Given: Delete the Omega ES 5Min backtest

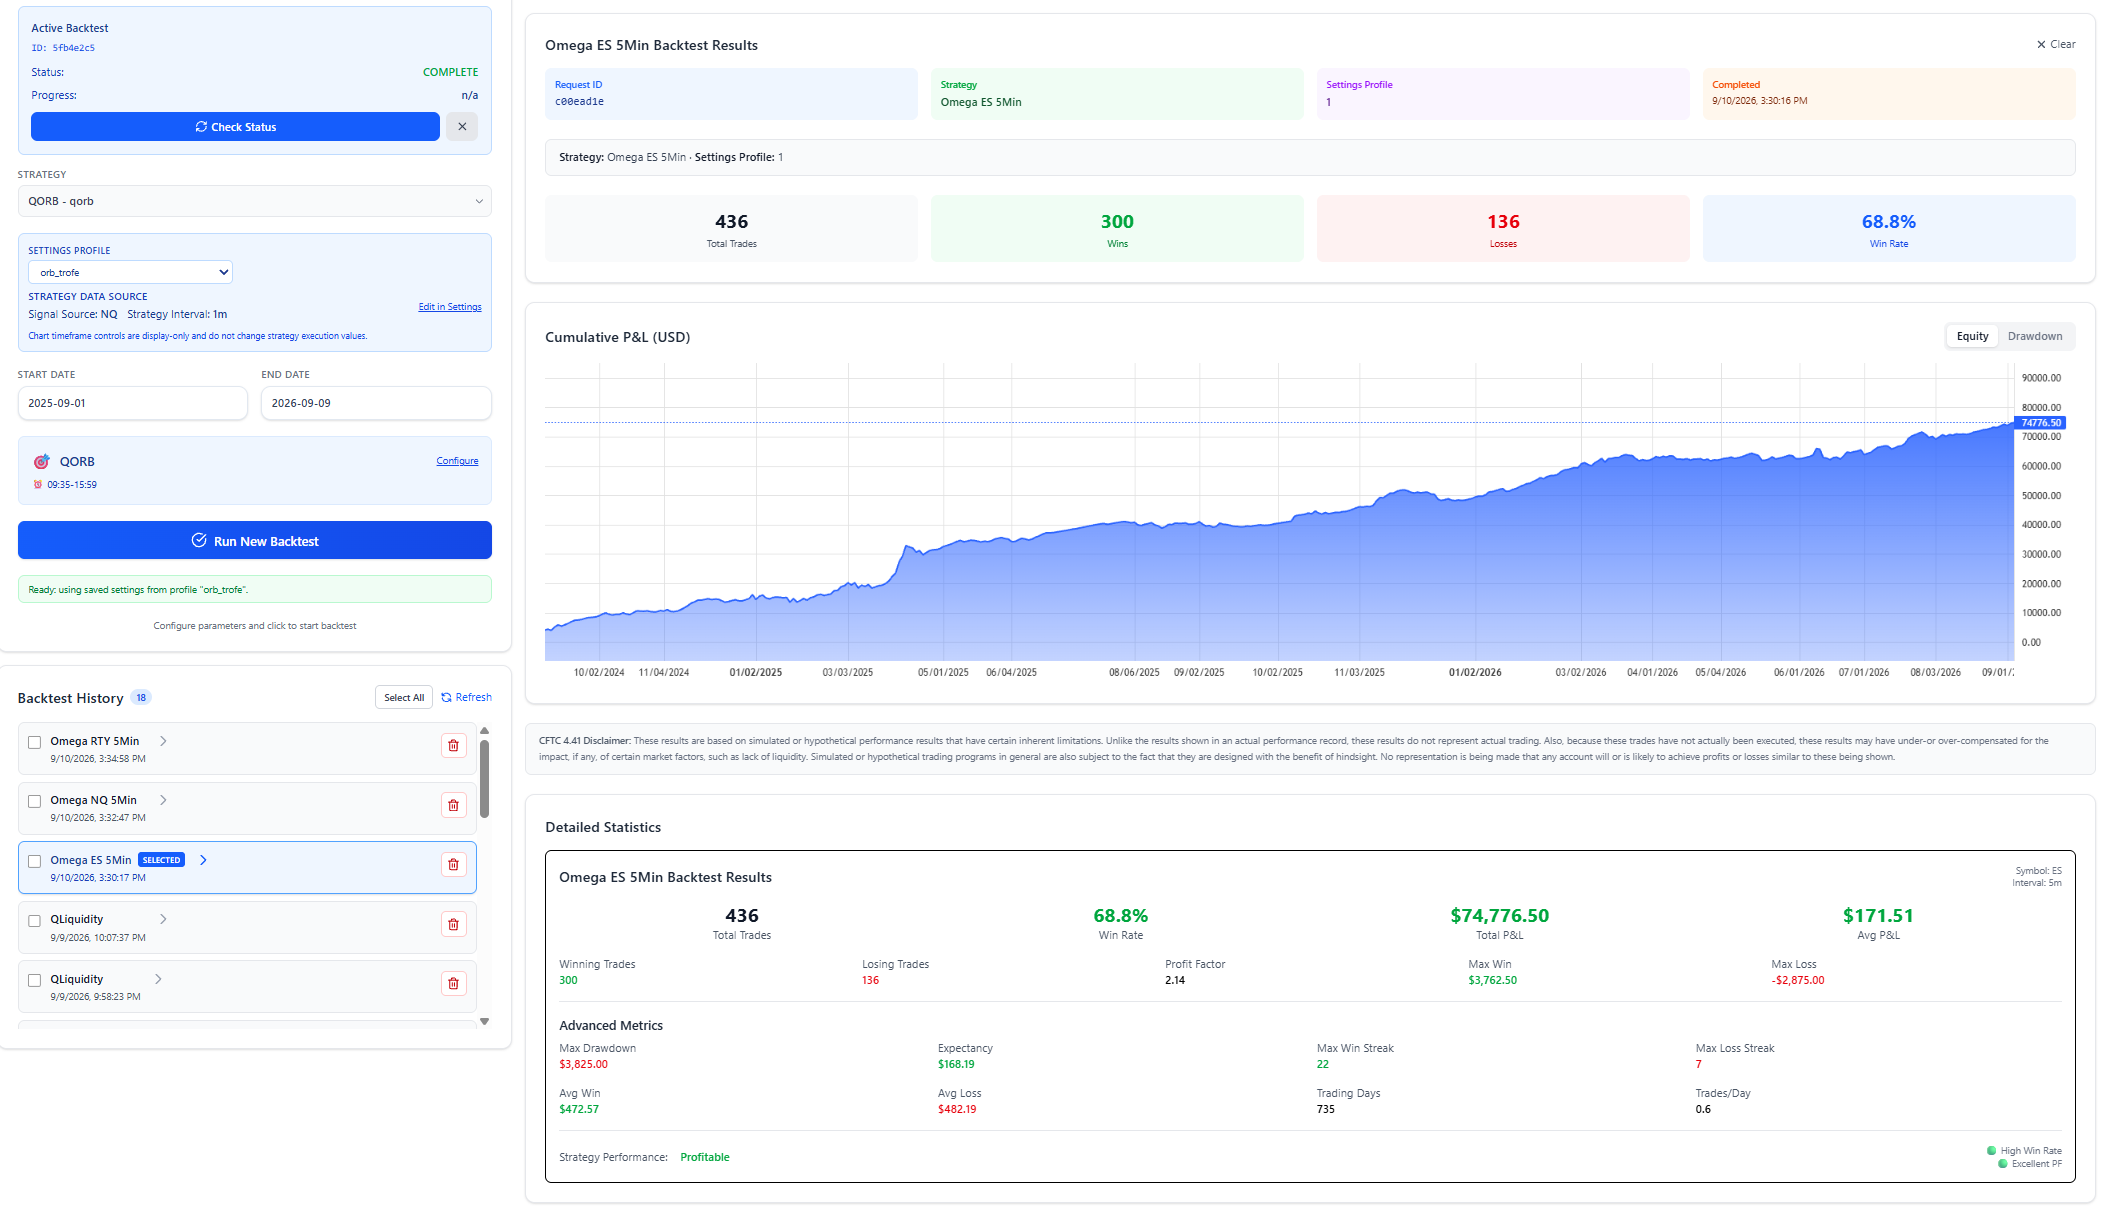Looking at the screenshot, I should click(453, 865).
